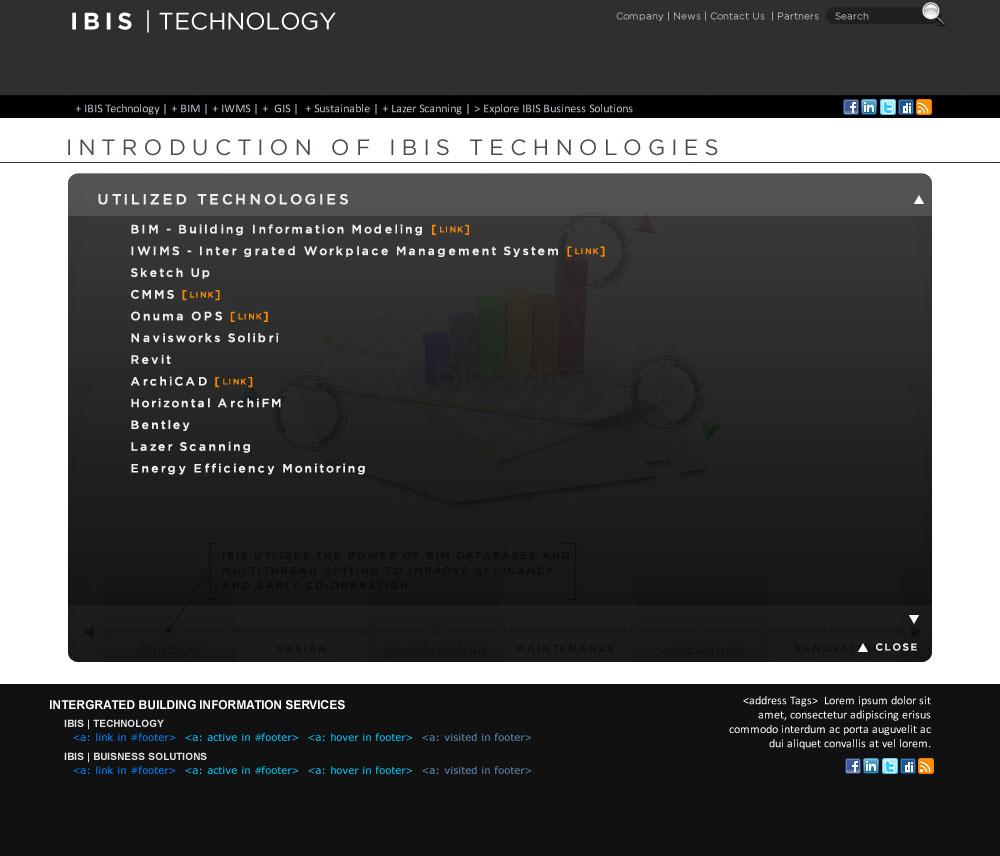Follow the [LINK] beside ArchiCAD
1000x856 pixels.
234,381
